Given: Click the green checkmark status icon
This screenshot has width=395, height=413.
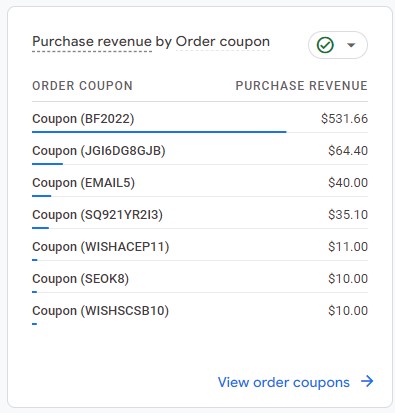Looking at the screenshot, I should [325, 45].
